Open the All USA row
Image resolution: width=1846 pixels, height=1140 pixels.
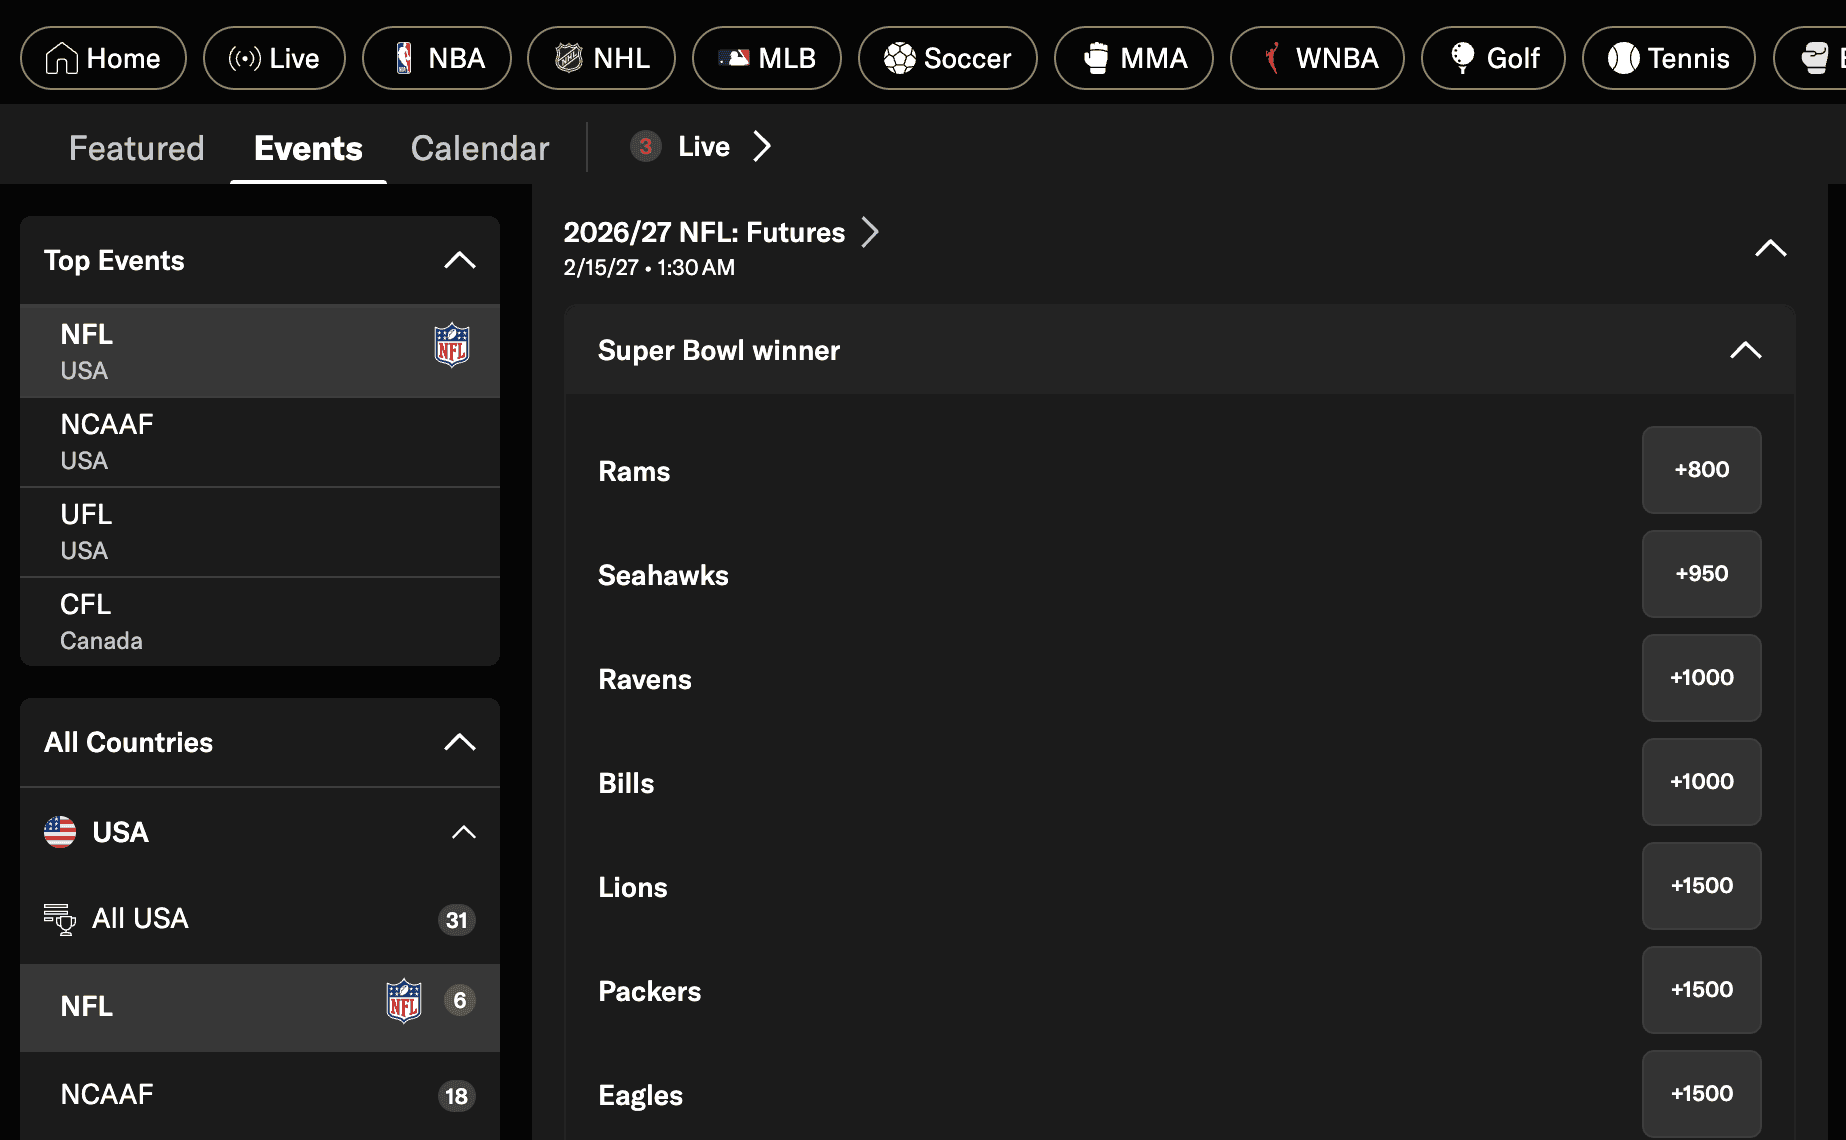260,919
